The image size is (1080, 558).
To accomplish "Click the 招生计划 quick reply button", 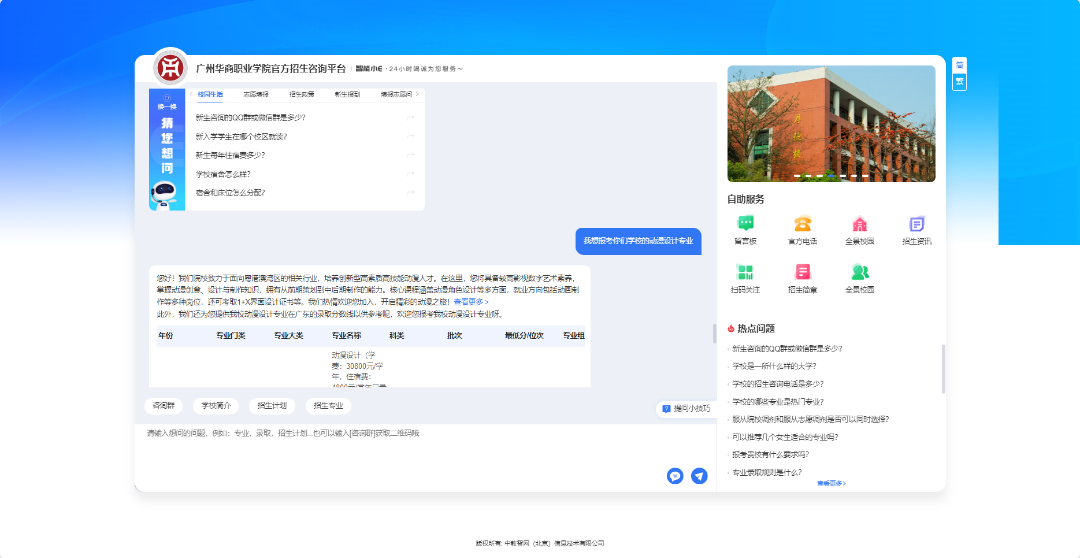I will (x=271, y=406).
